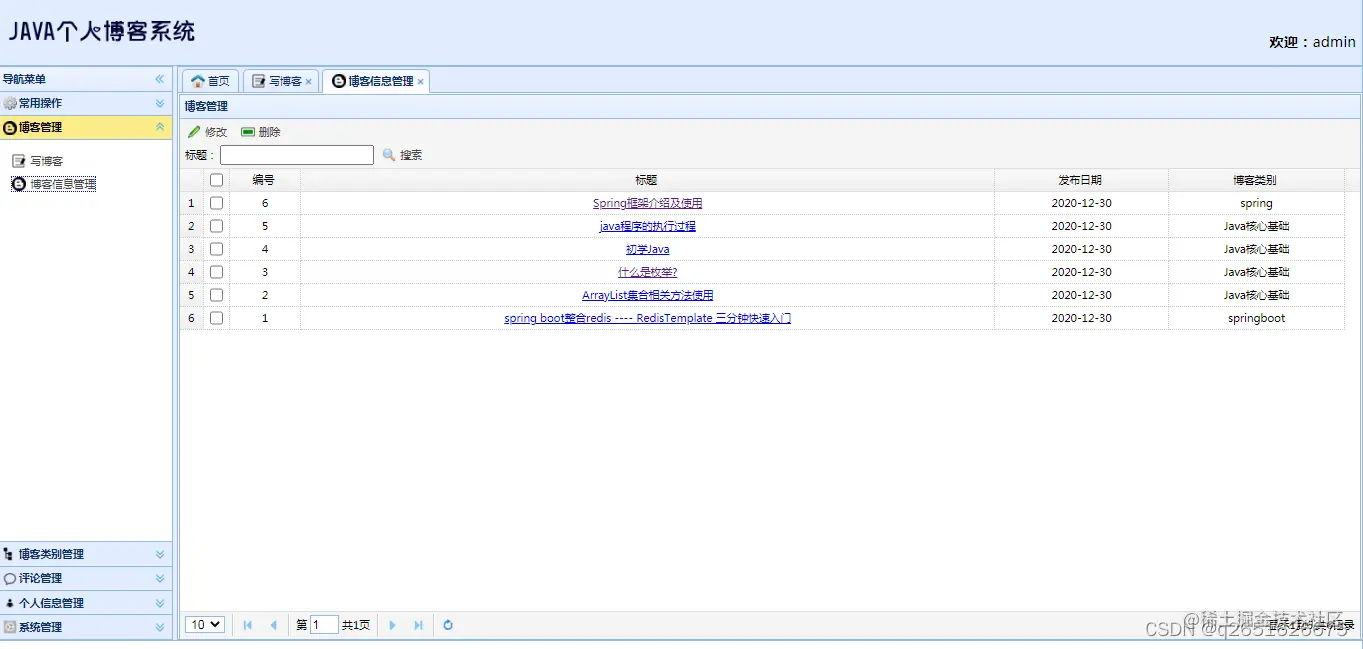Image resolution: width=1363 pixels, height=649 pixels.
Task: Click the 系统管理 section icon
Action: (x=9, y=627)
